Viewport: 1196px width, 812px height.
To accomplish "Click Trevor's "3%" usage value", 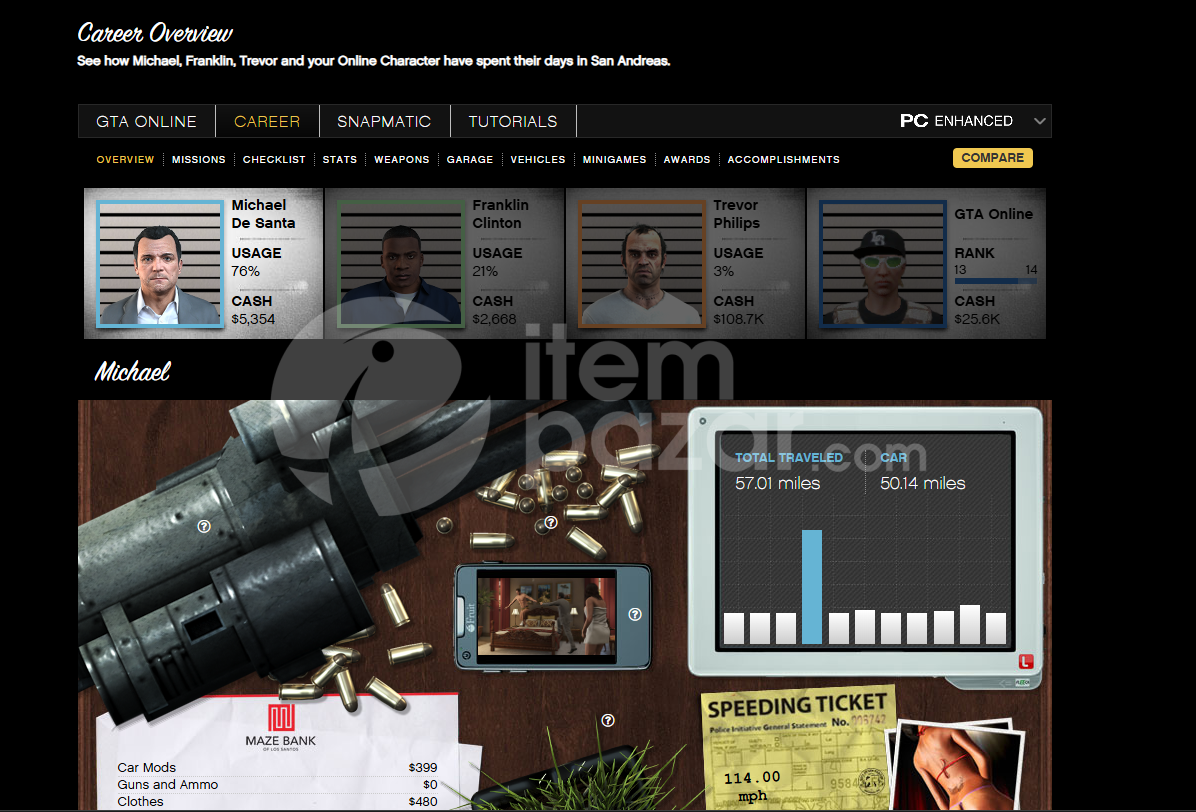I will [x=724, y=271].
